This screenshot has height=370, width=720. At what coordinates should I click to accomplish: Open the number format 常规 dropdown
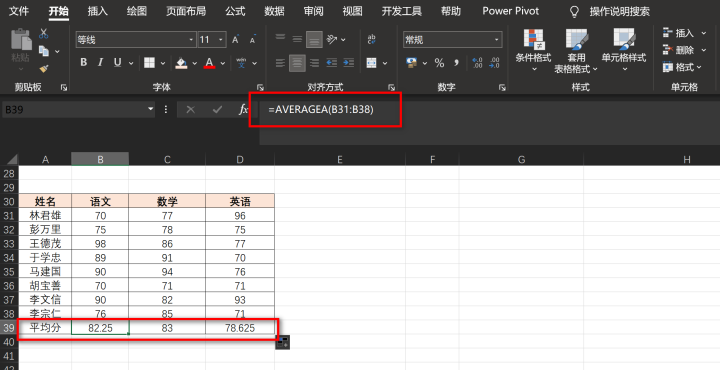pos(496,40)
